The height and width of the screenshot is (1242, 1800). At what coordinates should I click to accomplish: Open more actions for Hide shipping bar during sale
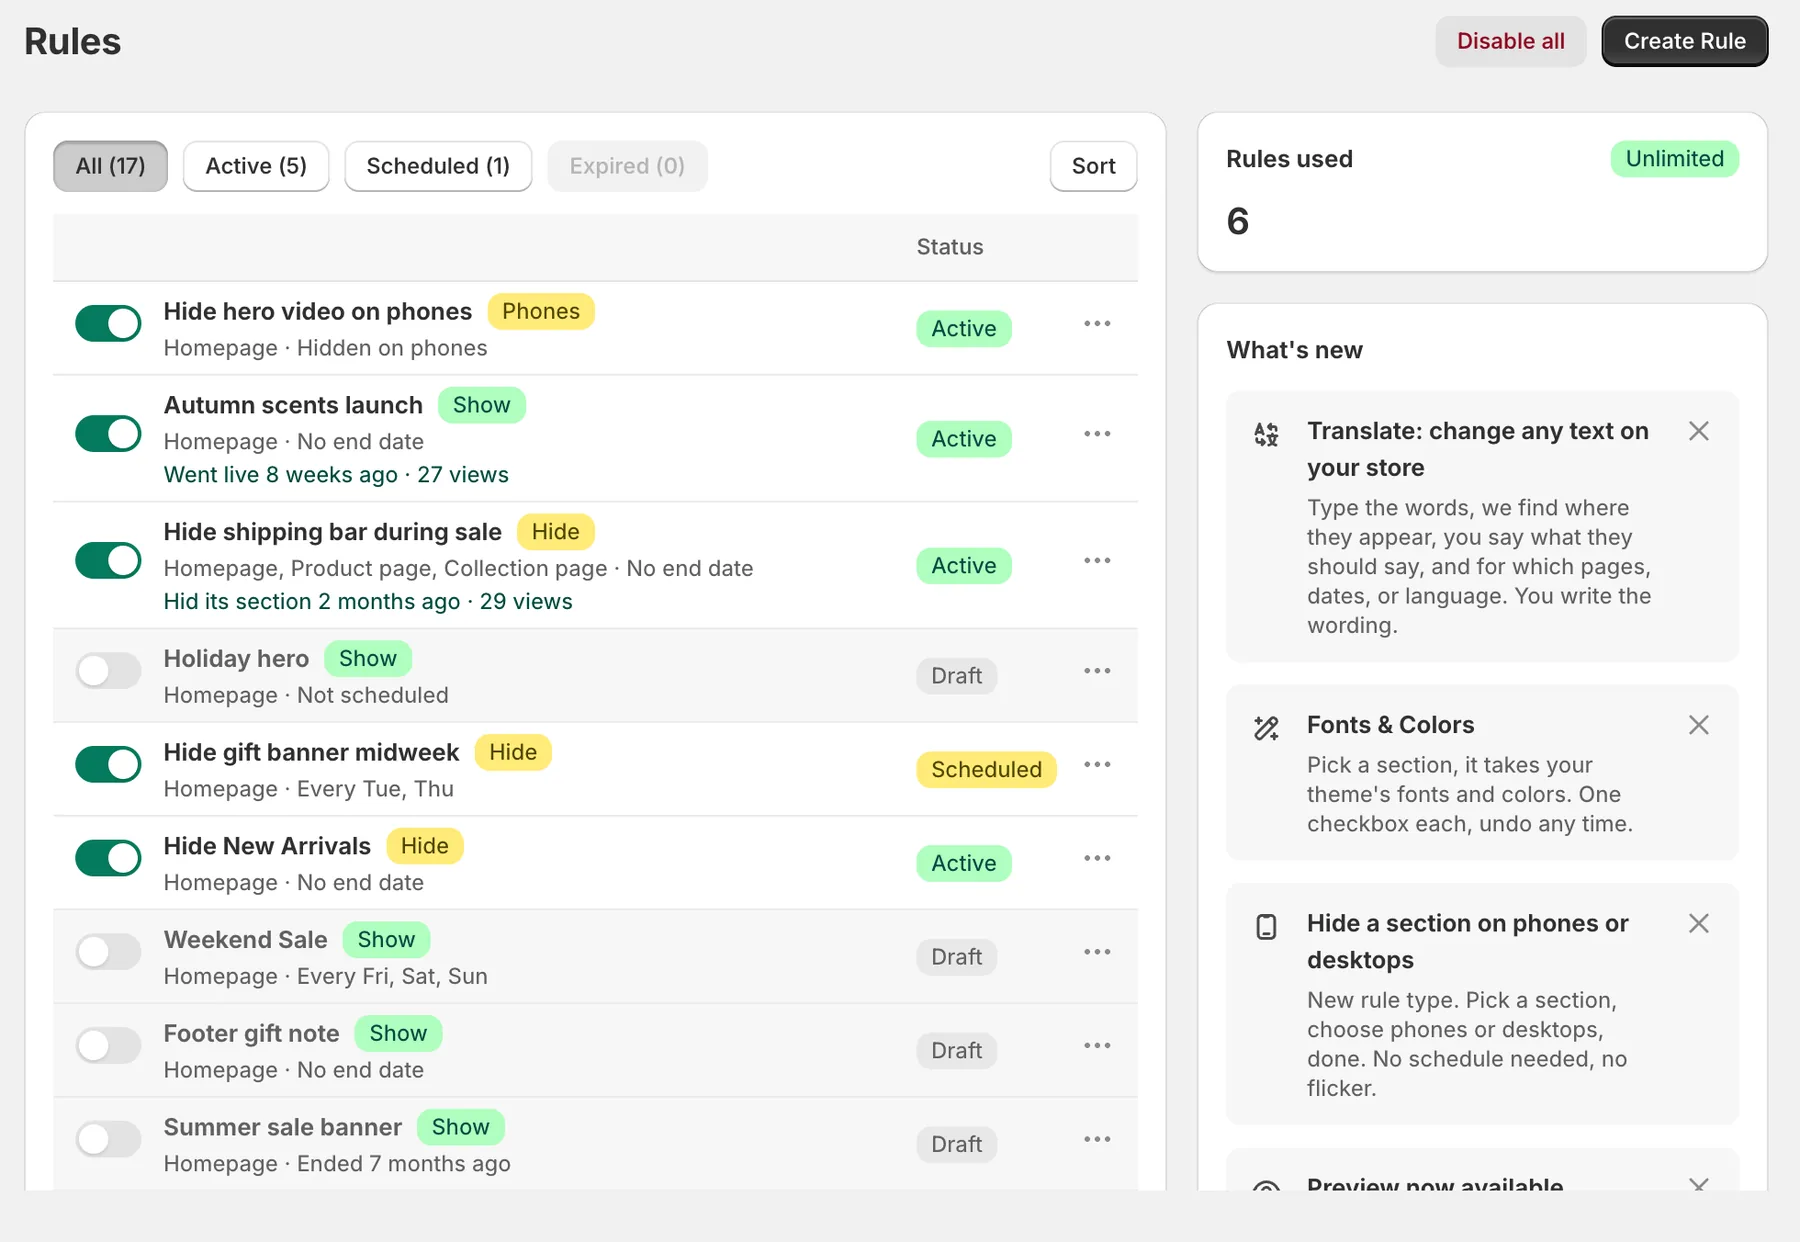pyautogui.click(x=1097, y=561)
